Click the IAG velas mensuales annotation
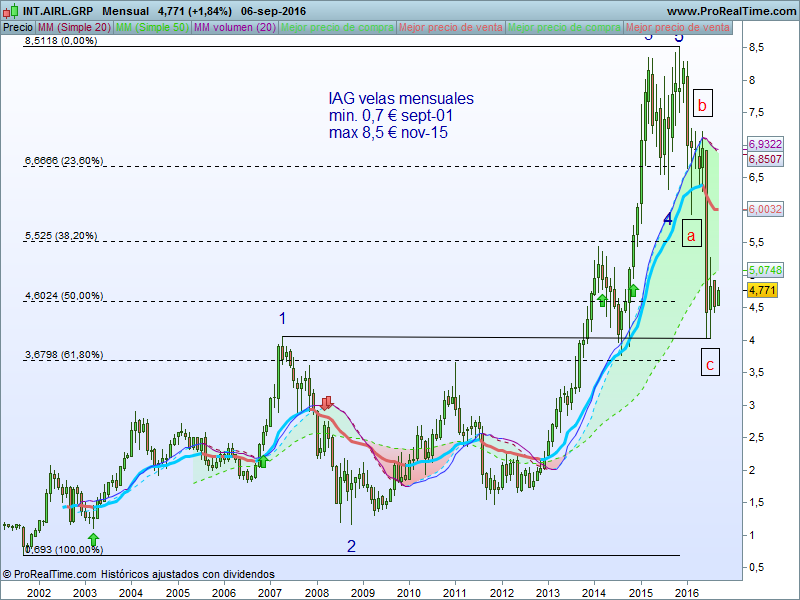 tap(401, 98)
